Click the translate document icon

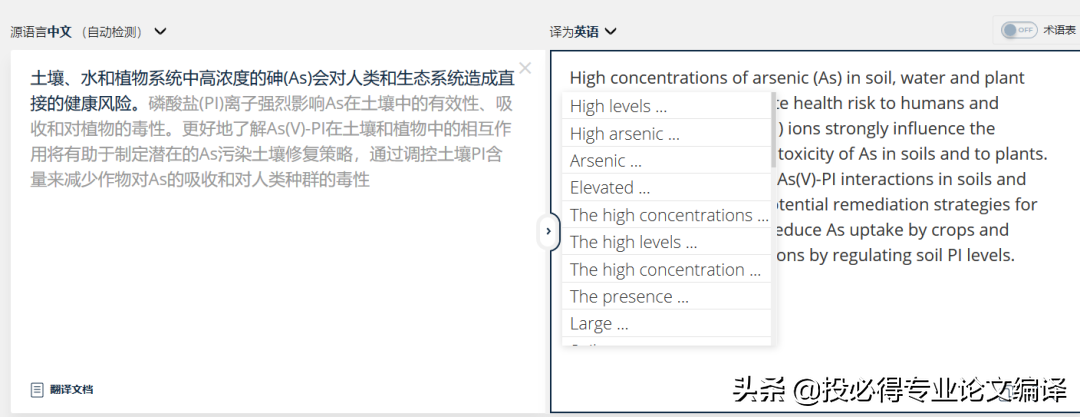click(x=37, y=389)
